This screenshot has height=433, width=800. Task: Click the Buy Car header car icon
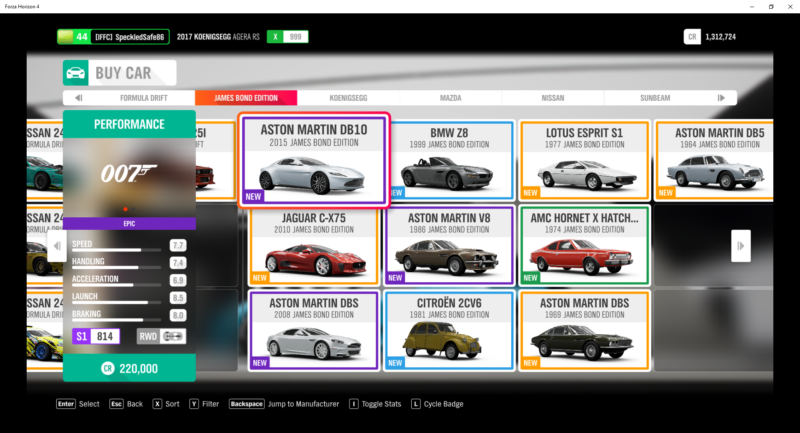tap(76, 73)
